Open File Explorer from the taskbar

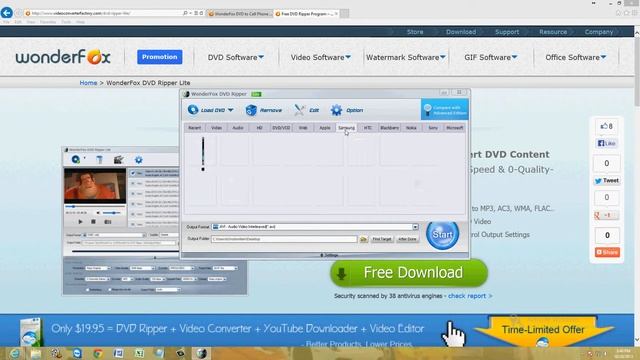pos(35,353)
